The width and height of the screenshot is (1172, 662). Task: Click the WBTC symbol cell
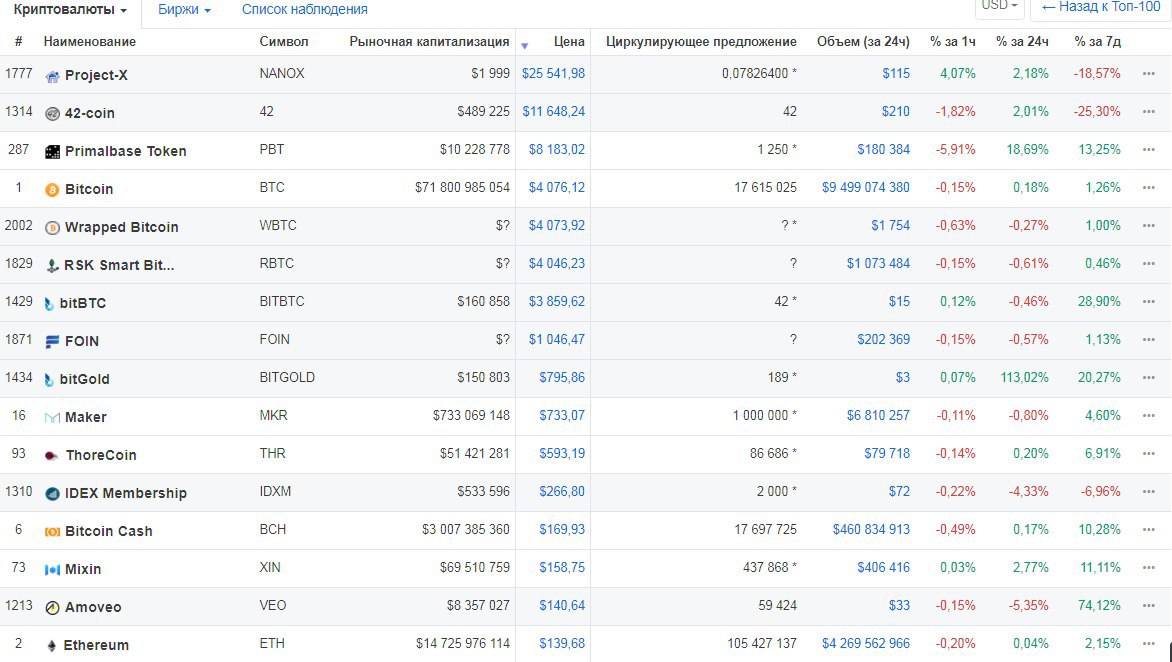pos(278,226)
